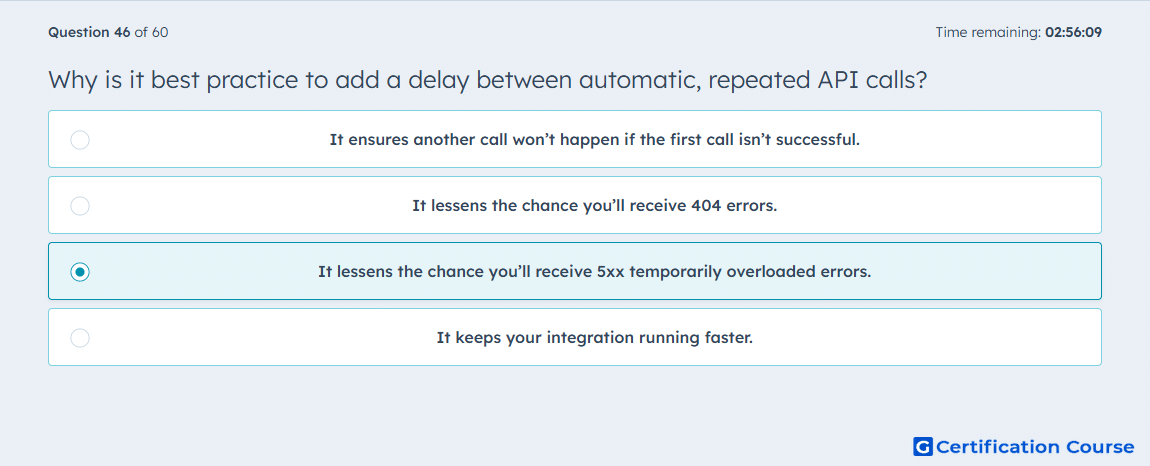The width and height of the screenshot is (1150, 466).
Task: Choose answer text about 5xx temporarily overloaded errors
Action: [x=595, y=272]
